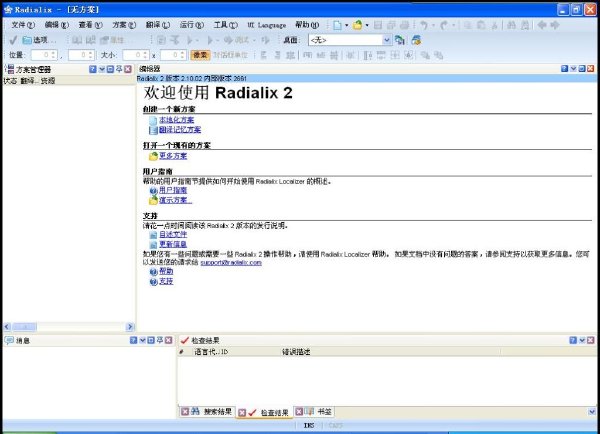
Task: Toggle the 对话框单位 dialog units button
Action: (x=230, y=55)
